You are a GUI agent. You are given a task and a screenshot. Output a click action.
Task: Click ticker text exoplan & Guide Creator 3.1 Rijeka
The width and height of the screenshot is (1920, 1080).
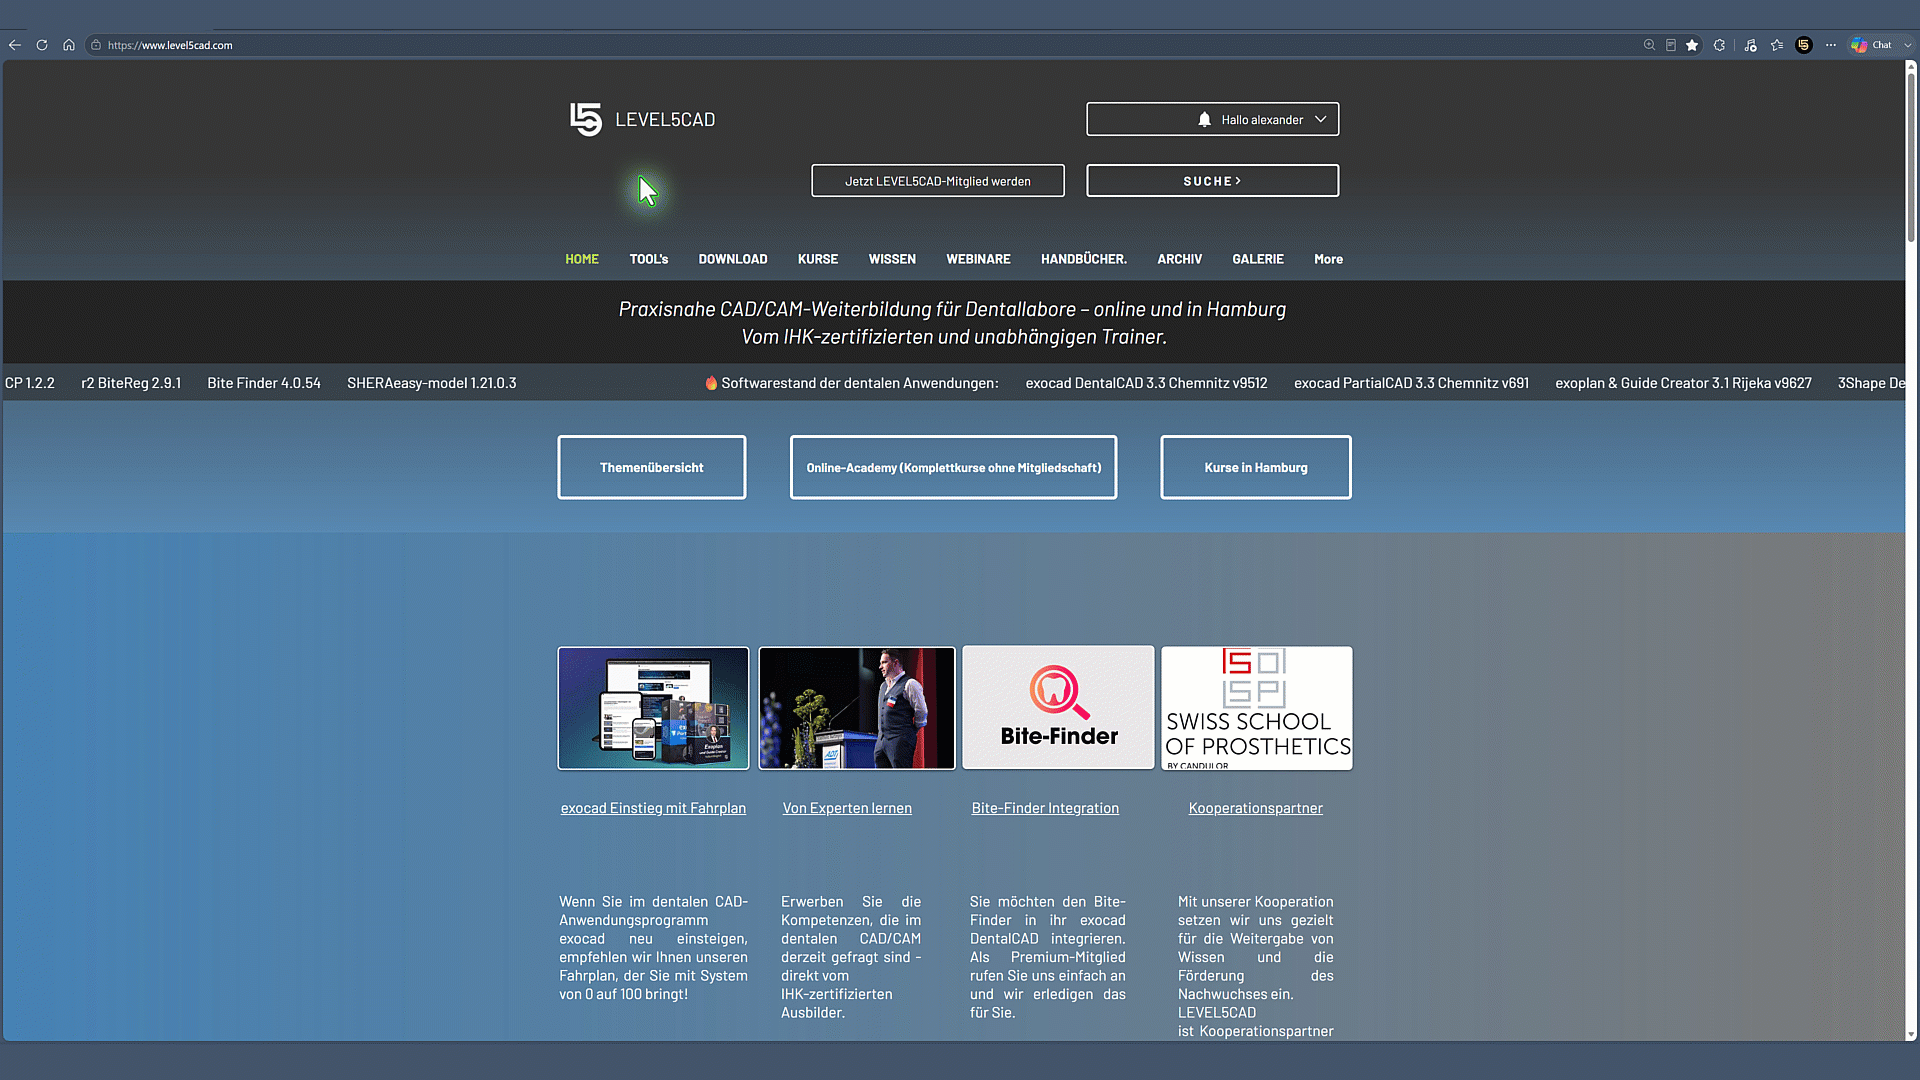1683,383
